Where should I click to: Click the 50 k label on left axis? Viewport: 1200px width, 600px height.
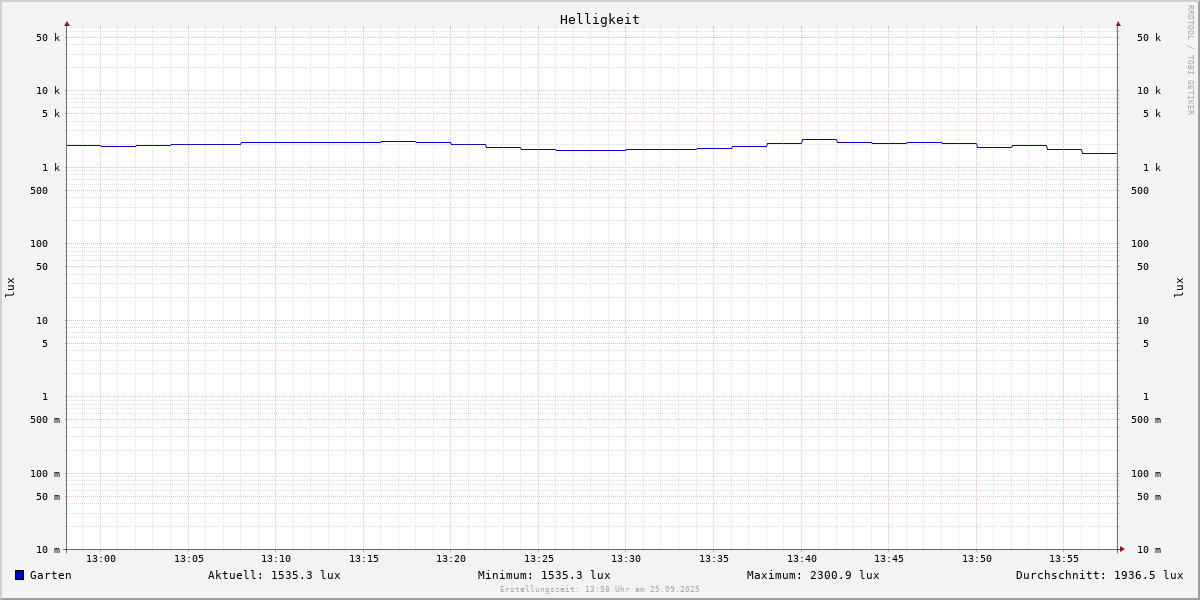point(48,38)
